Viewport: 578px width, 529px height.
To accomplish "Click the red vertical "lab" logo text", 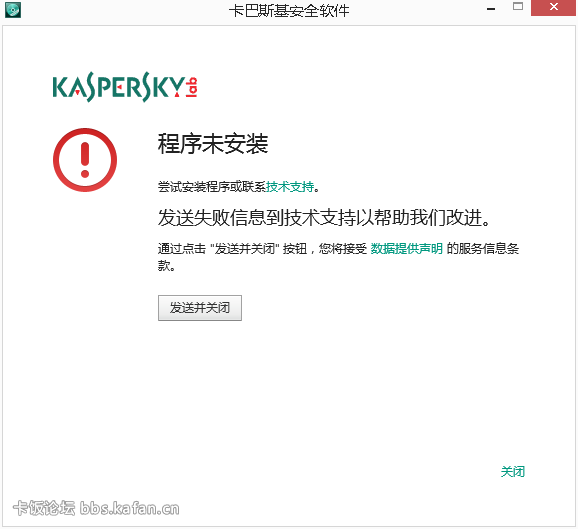I will click(x=192, y=87).
